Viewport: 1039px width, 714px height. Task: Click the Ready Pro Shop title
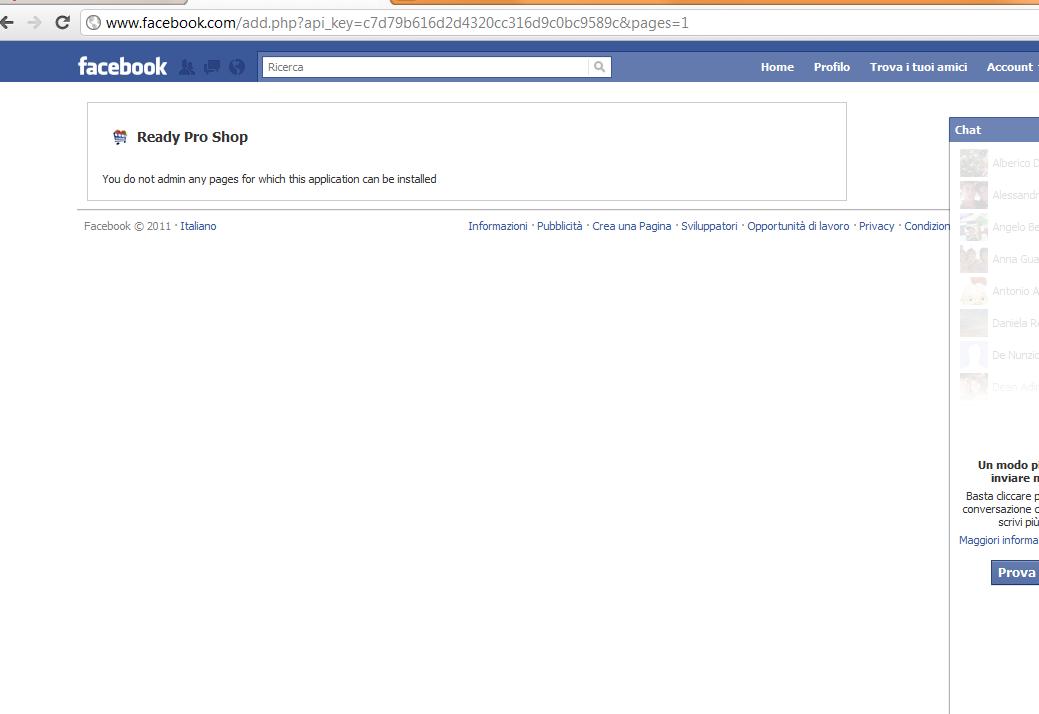click(192, 137)
